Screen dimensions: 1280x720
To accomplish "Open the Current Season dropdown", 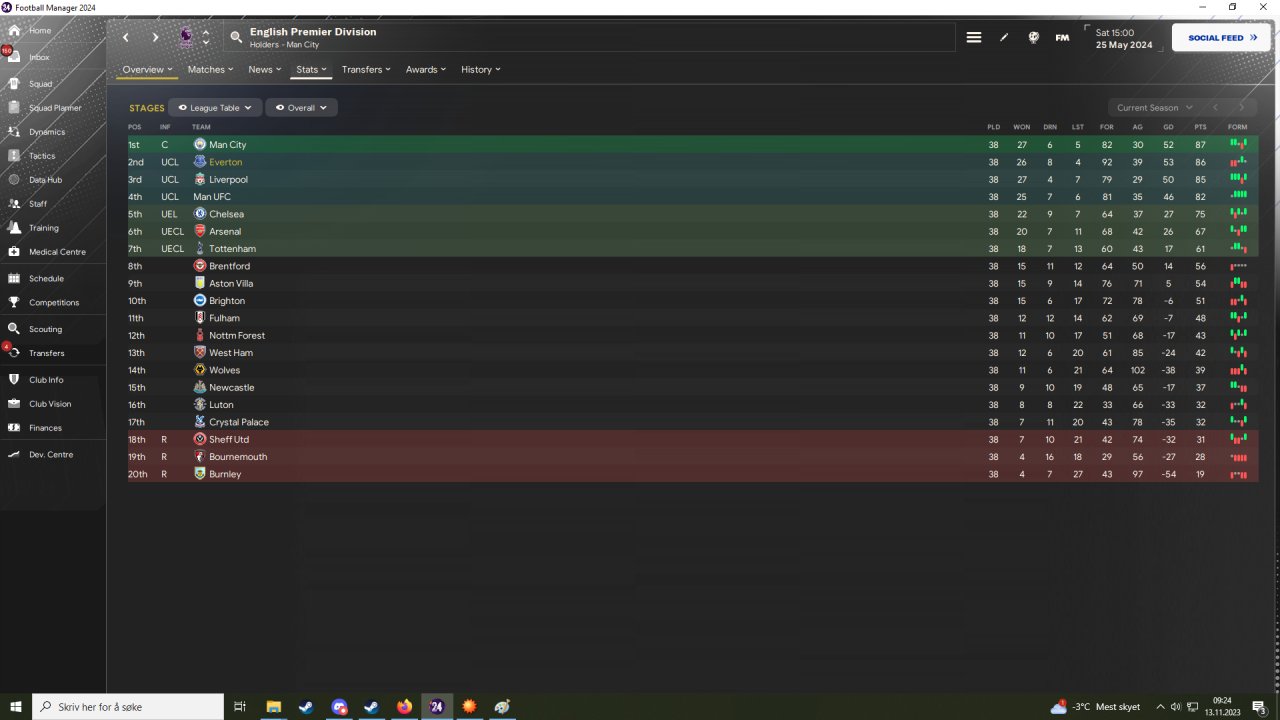I will tap(1154, 108).
